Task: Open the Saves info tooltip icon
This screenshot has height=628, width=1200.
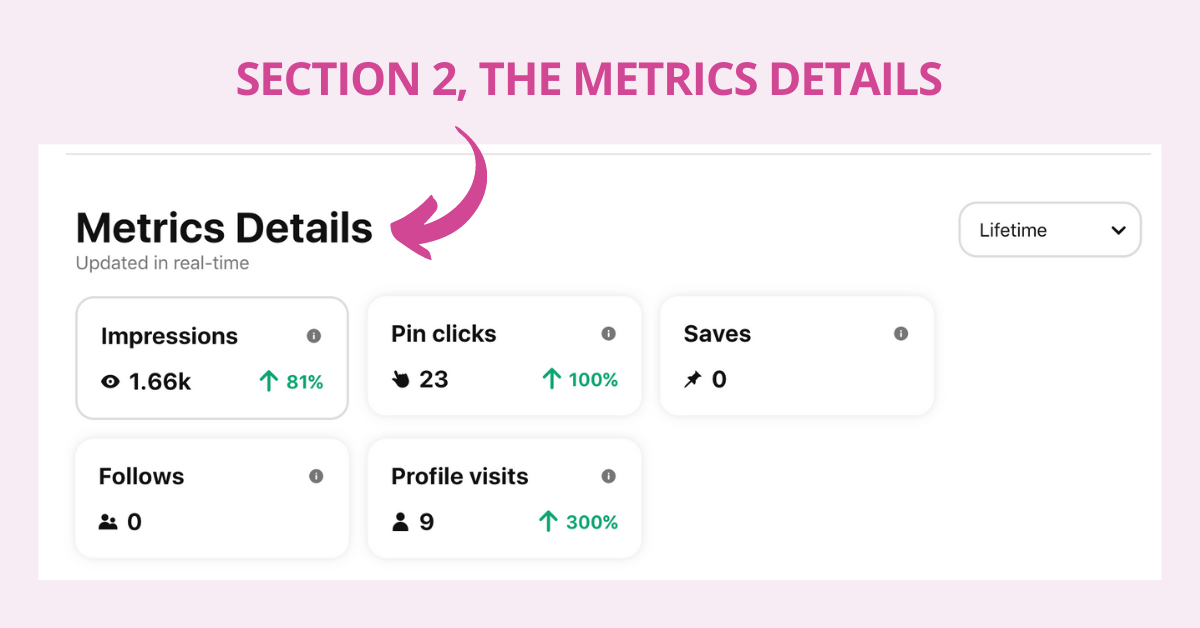Action: pyautogui.click(x=901, y=334)
